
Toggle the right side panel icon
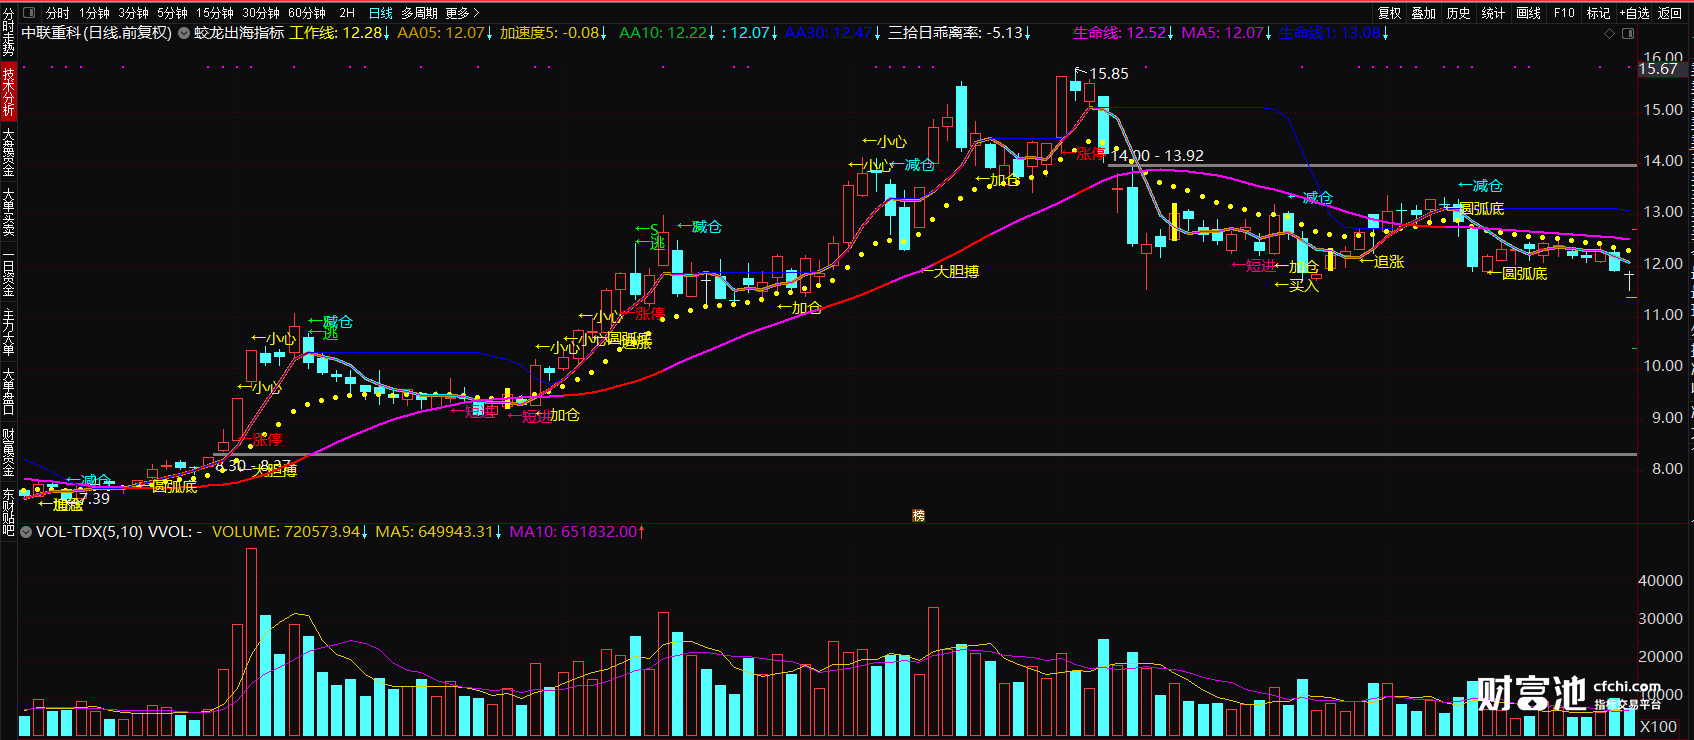(x=1627, y=33)
